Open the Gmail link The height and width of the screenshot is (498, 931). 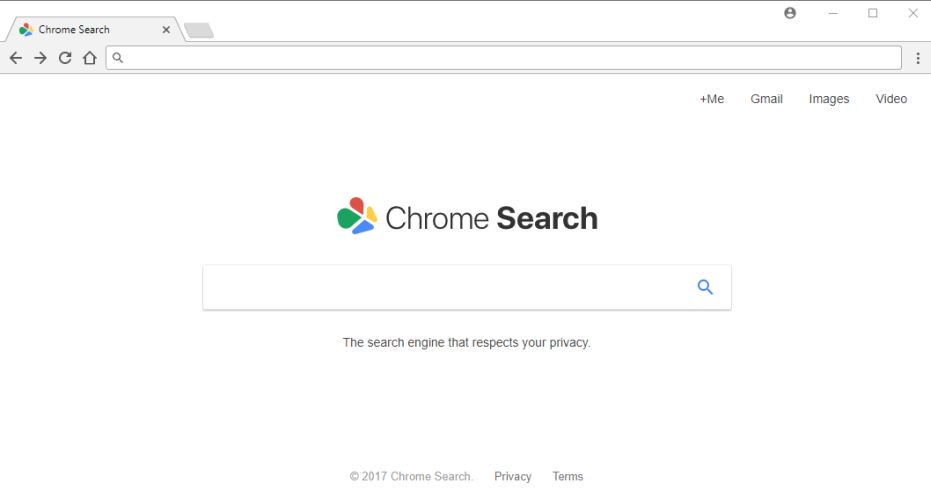pyautogui.click(x=766, y=99)
